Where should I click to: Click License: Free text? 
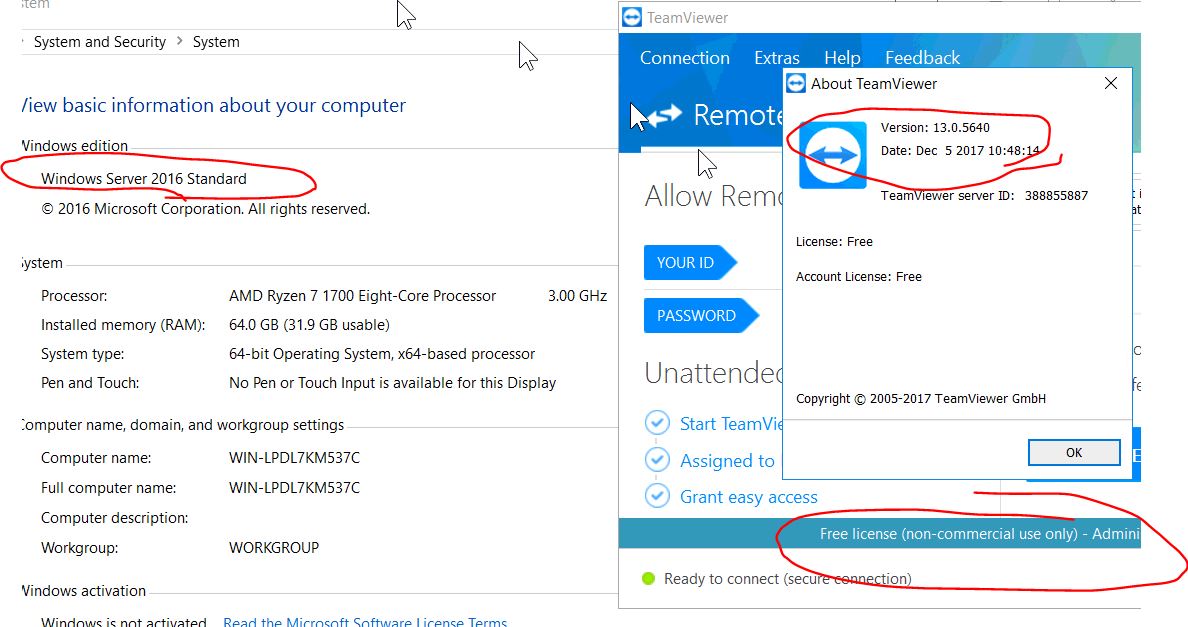coord(834,242)
